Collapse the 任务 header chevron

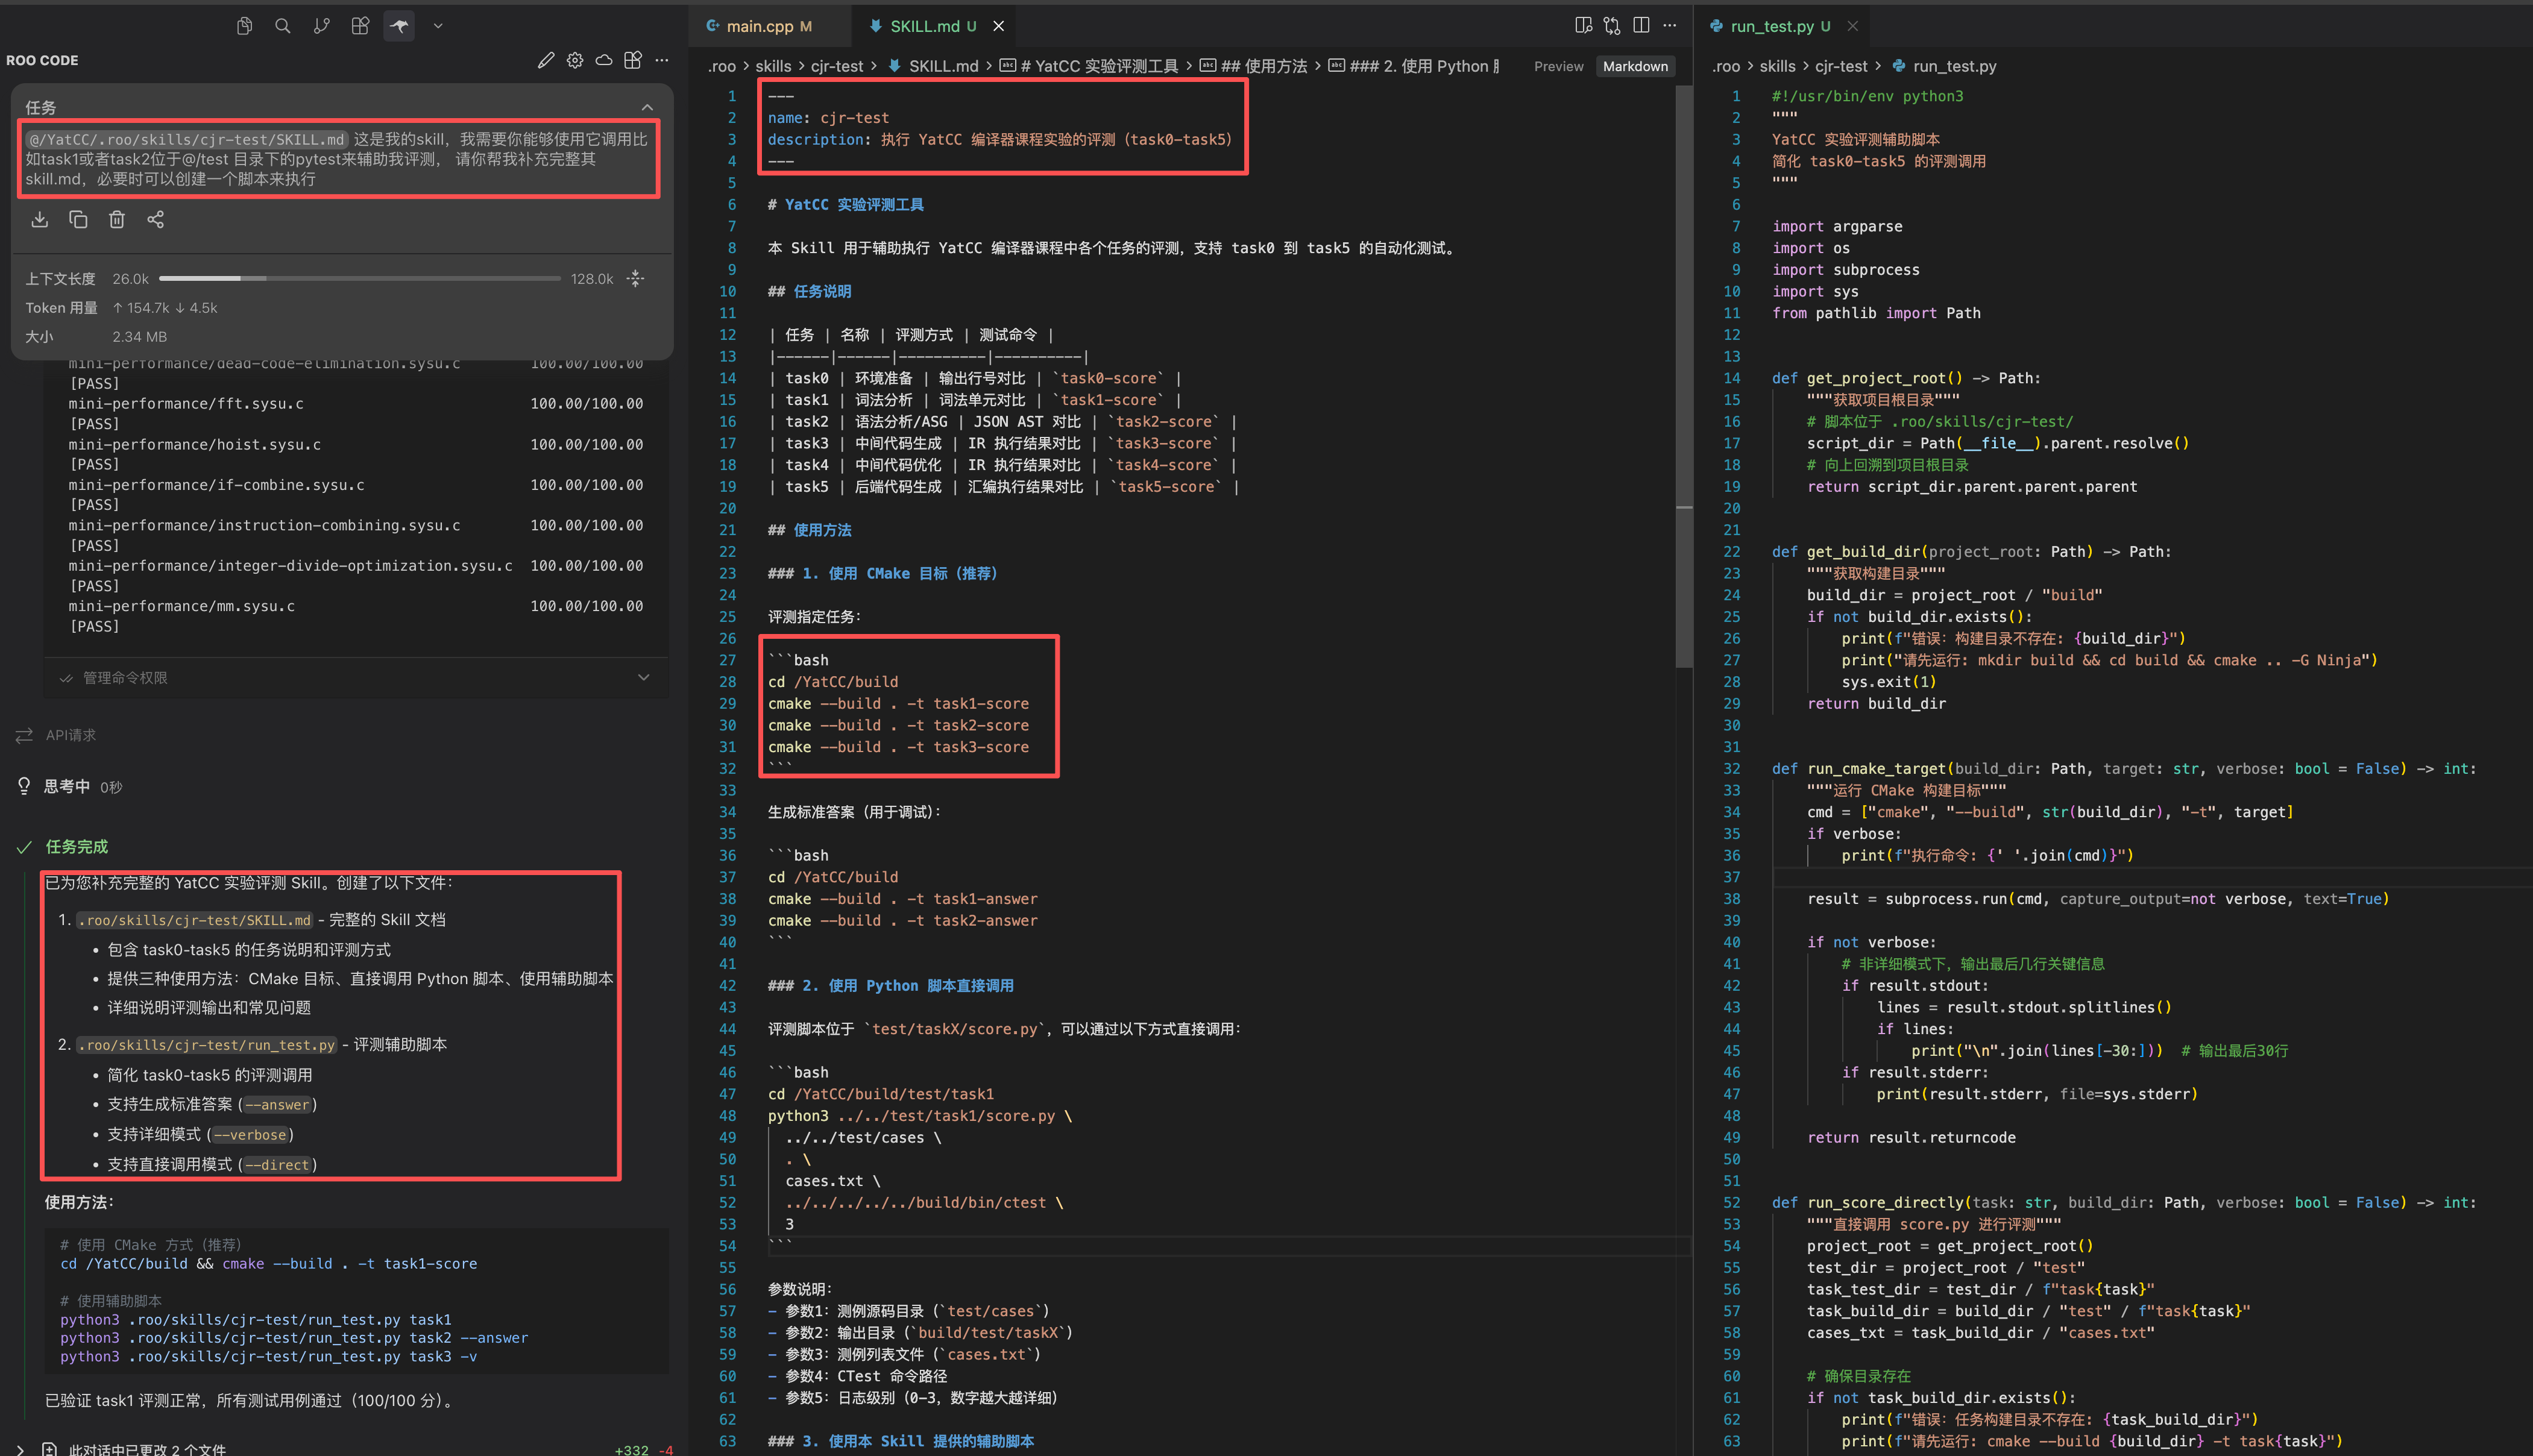click(x=647, y=107)
